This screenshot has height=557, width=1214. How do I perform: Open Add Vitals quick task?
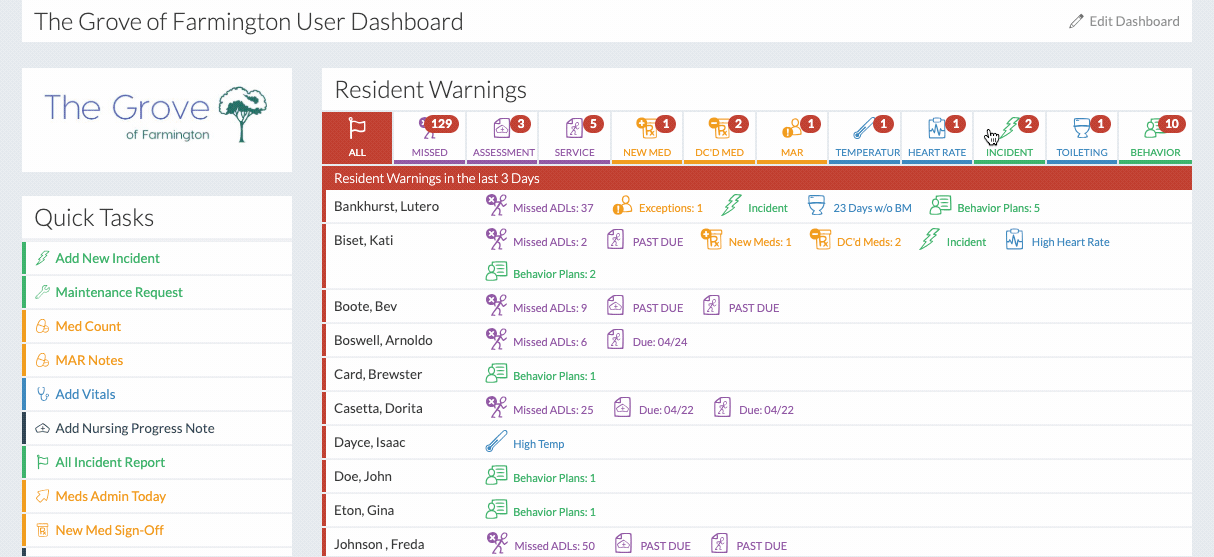85,394
